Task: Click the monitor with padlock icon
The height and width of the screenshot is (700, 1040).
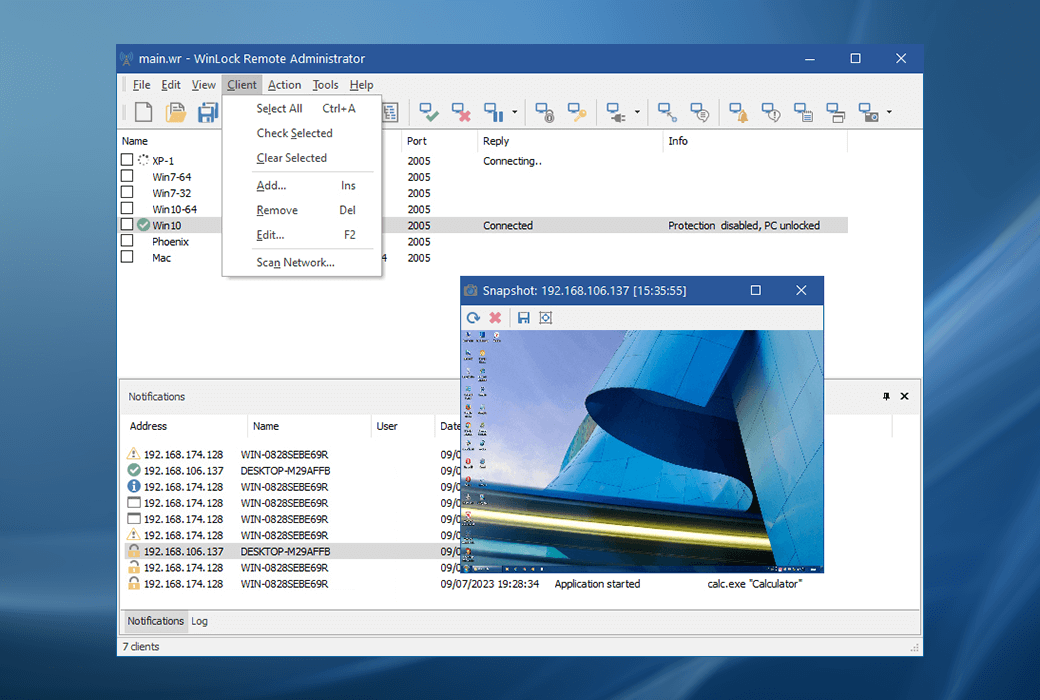Action: coord(545,112)
